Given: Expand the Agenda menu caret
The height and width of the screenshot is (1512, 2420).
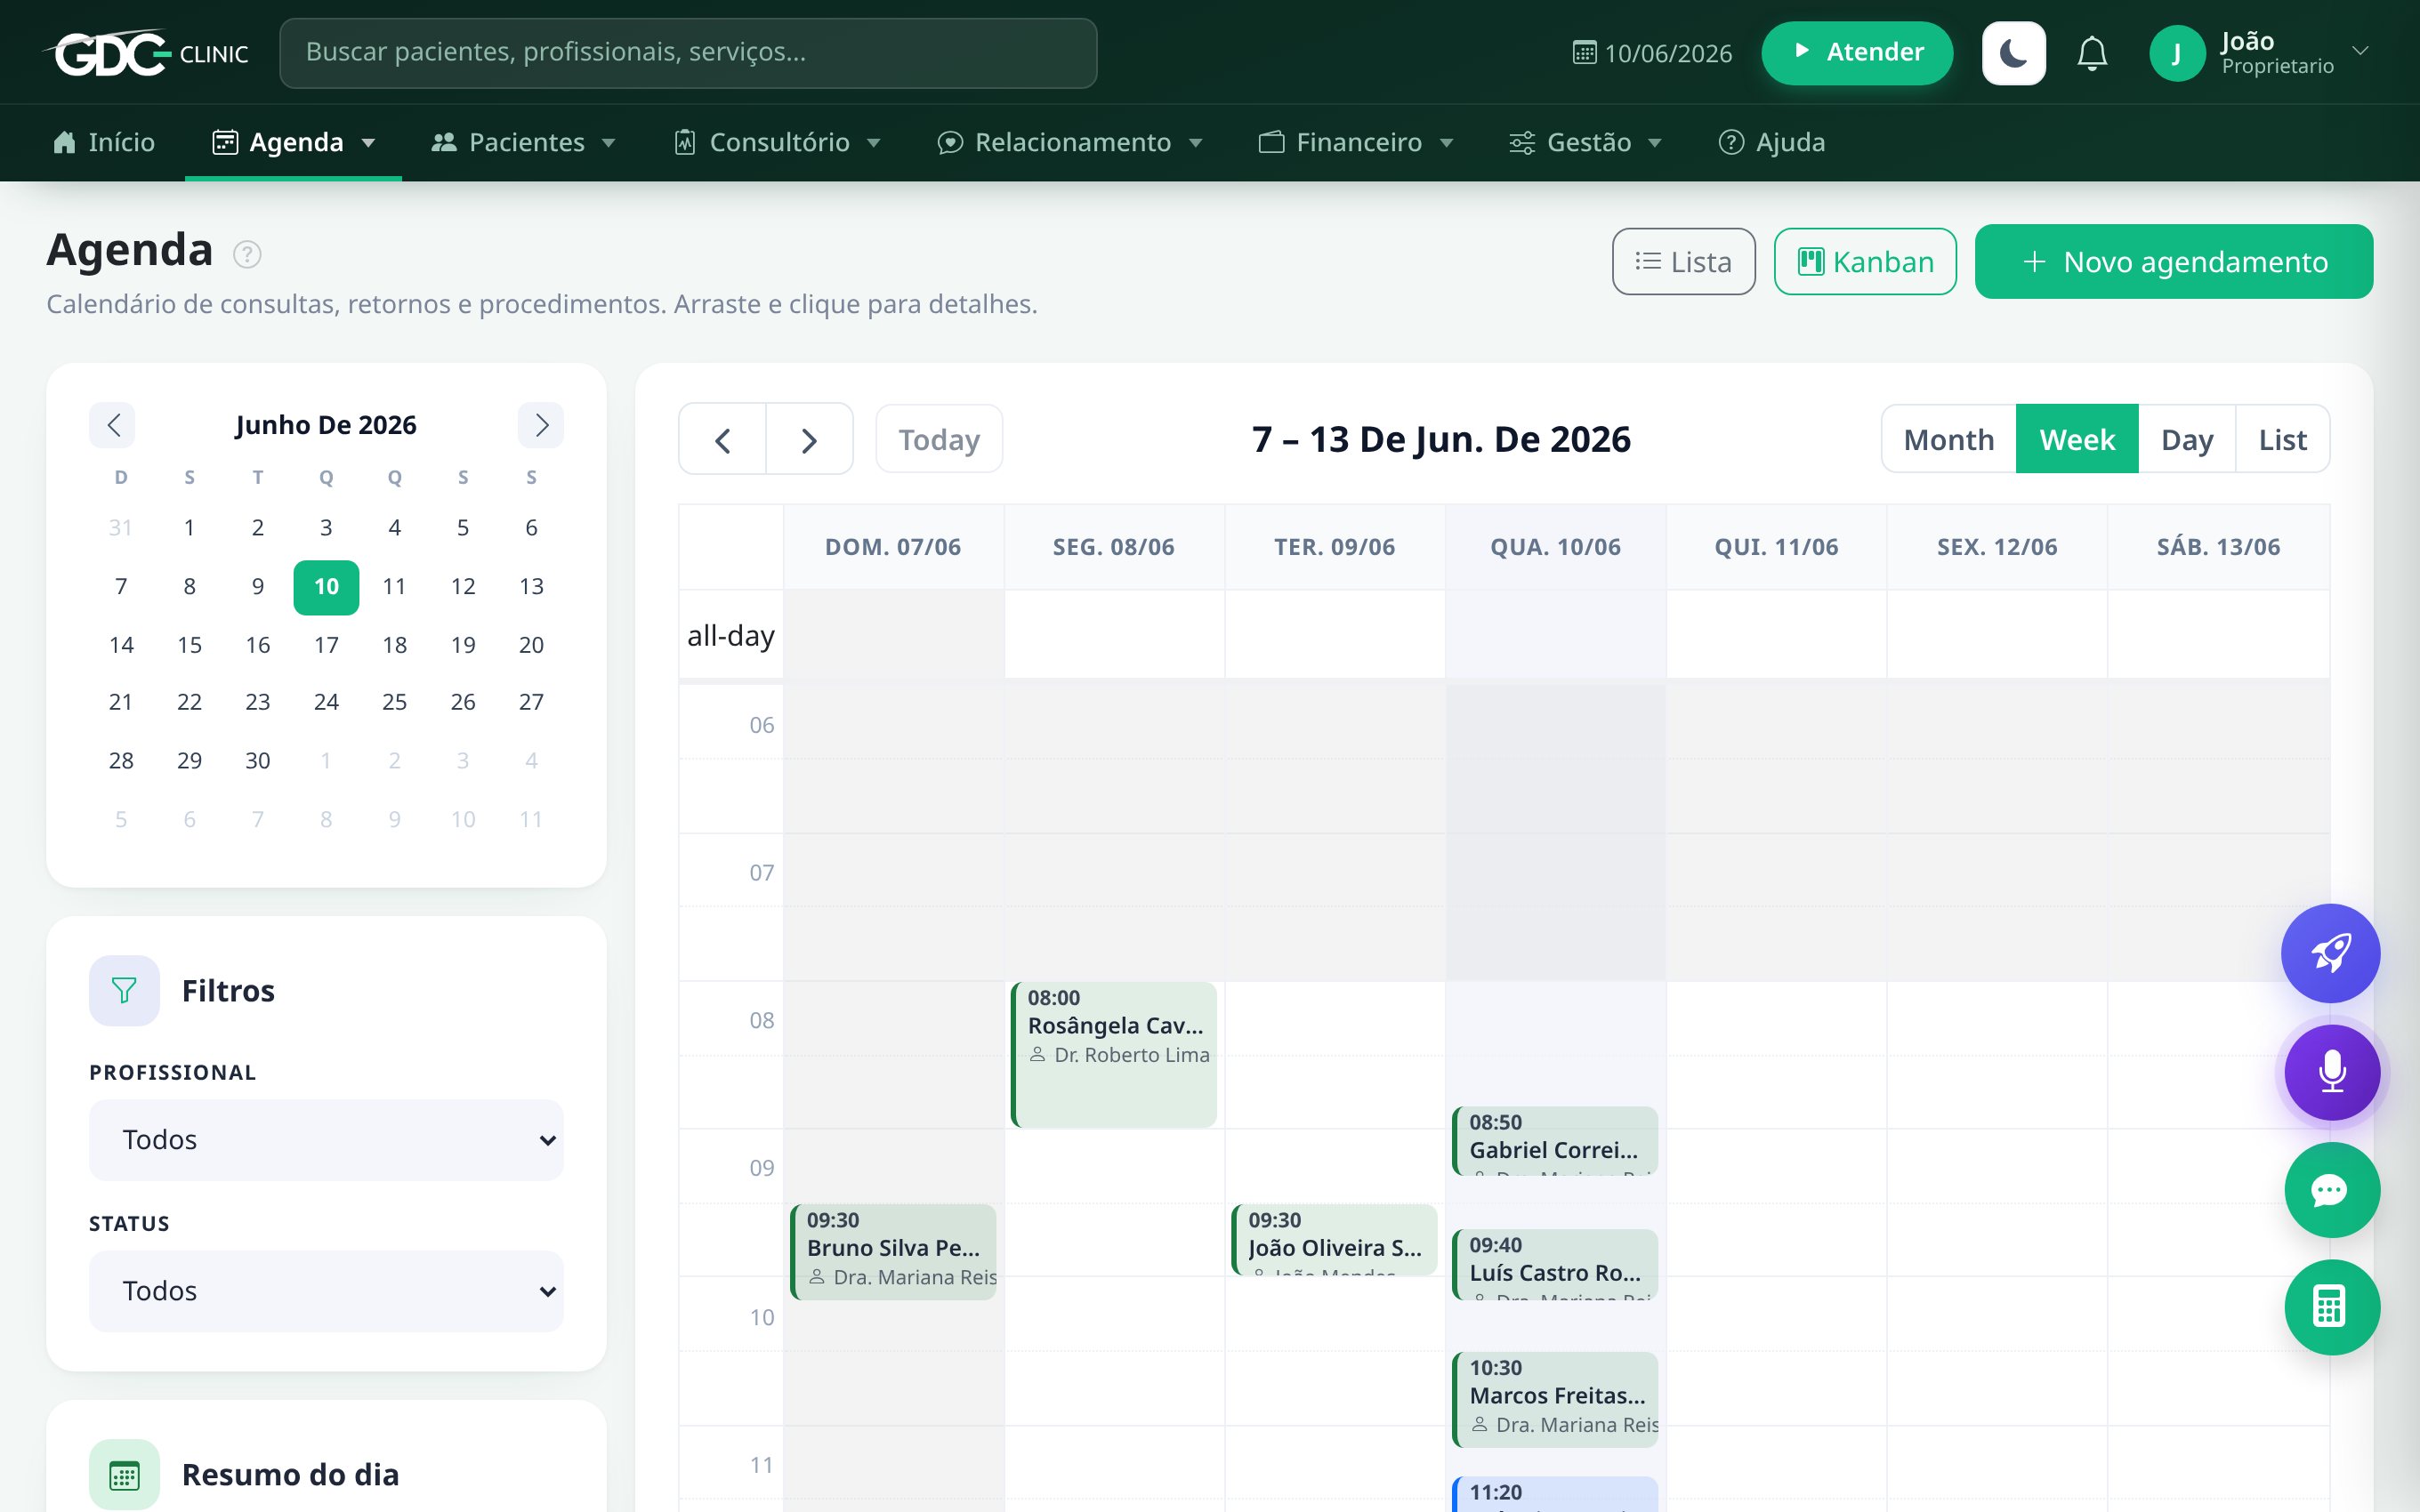Looking at the screenshot, I should (368, 143).
